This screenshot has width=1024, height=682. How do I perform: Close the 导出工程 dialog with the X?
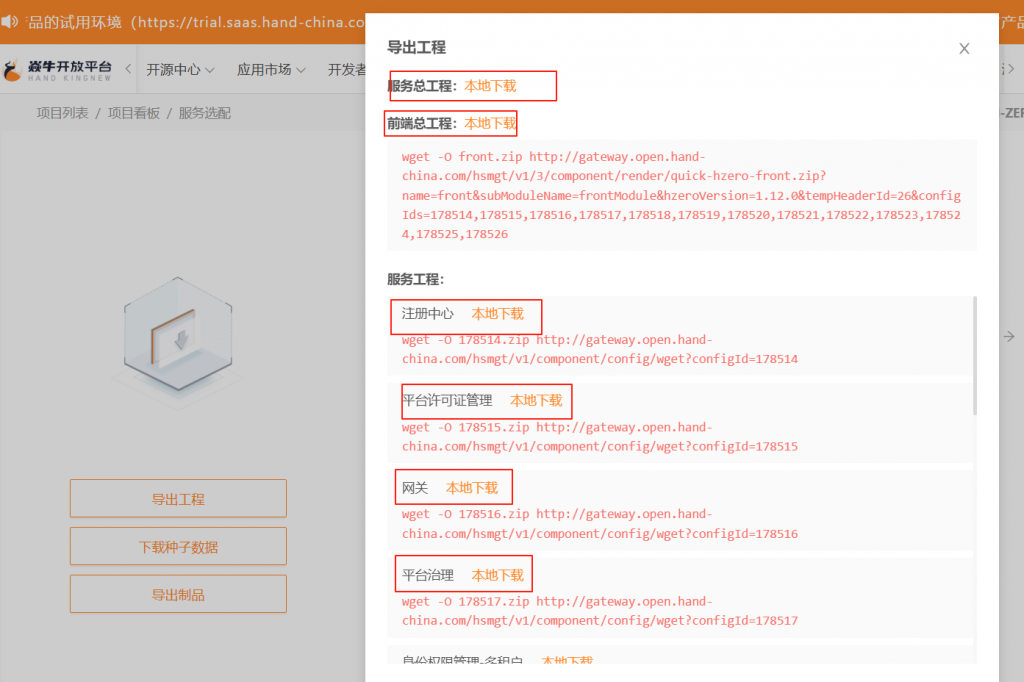(964, 48)
